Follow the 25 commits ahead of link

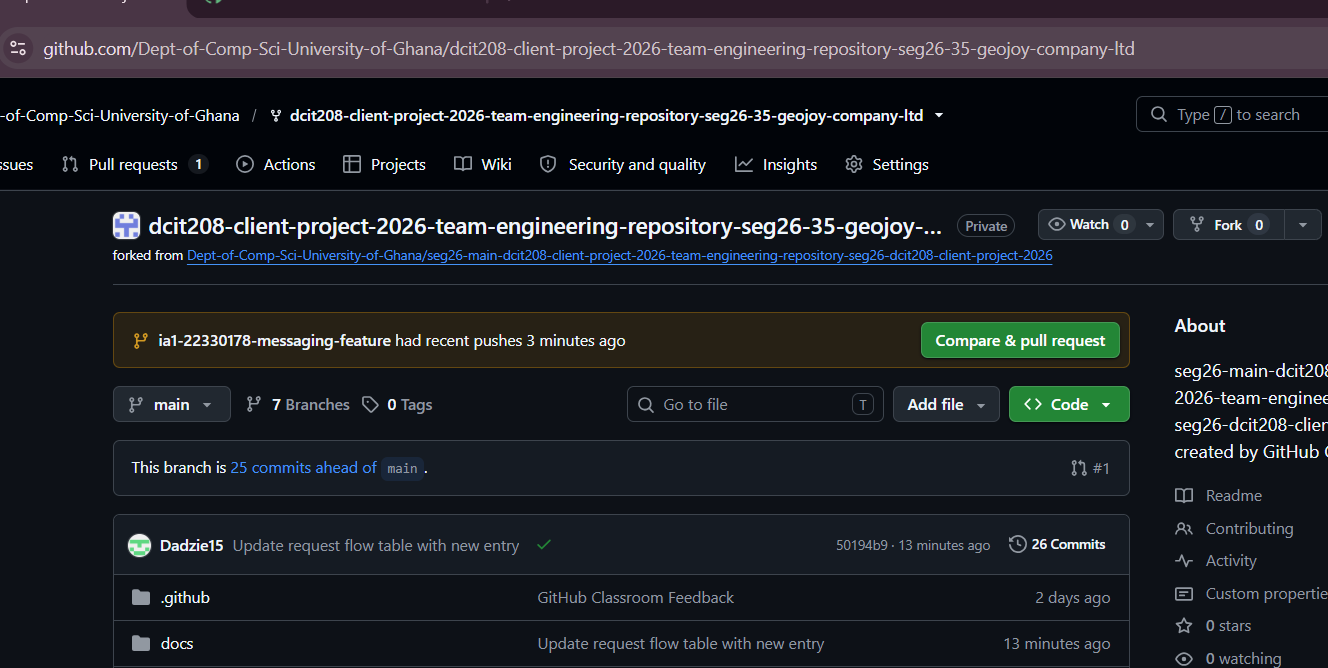(x=304, y=468)
